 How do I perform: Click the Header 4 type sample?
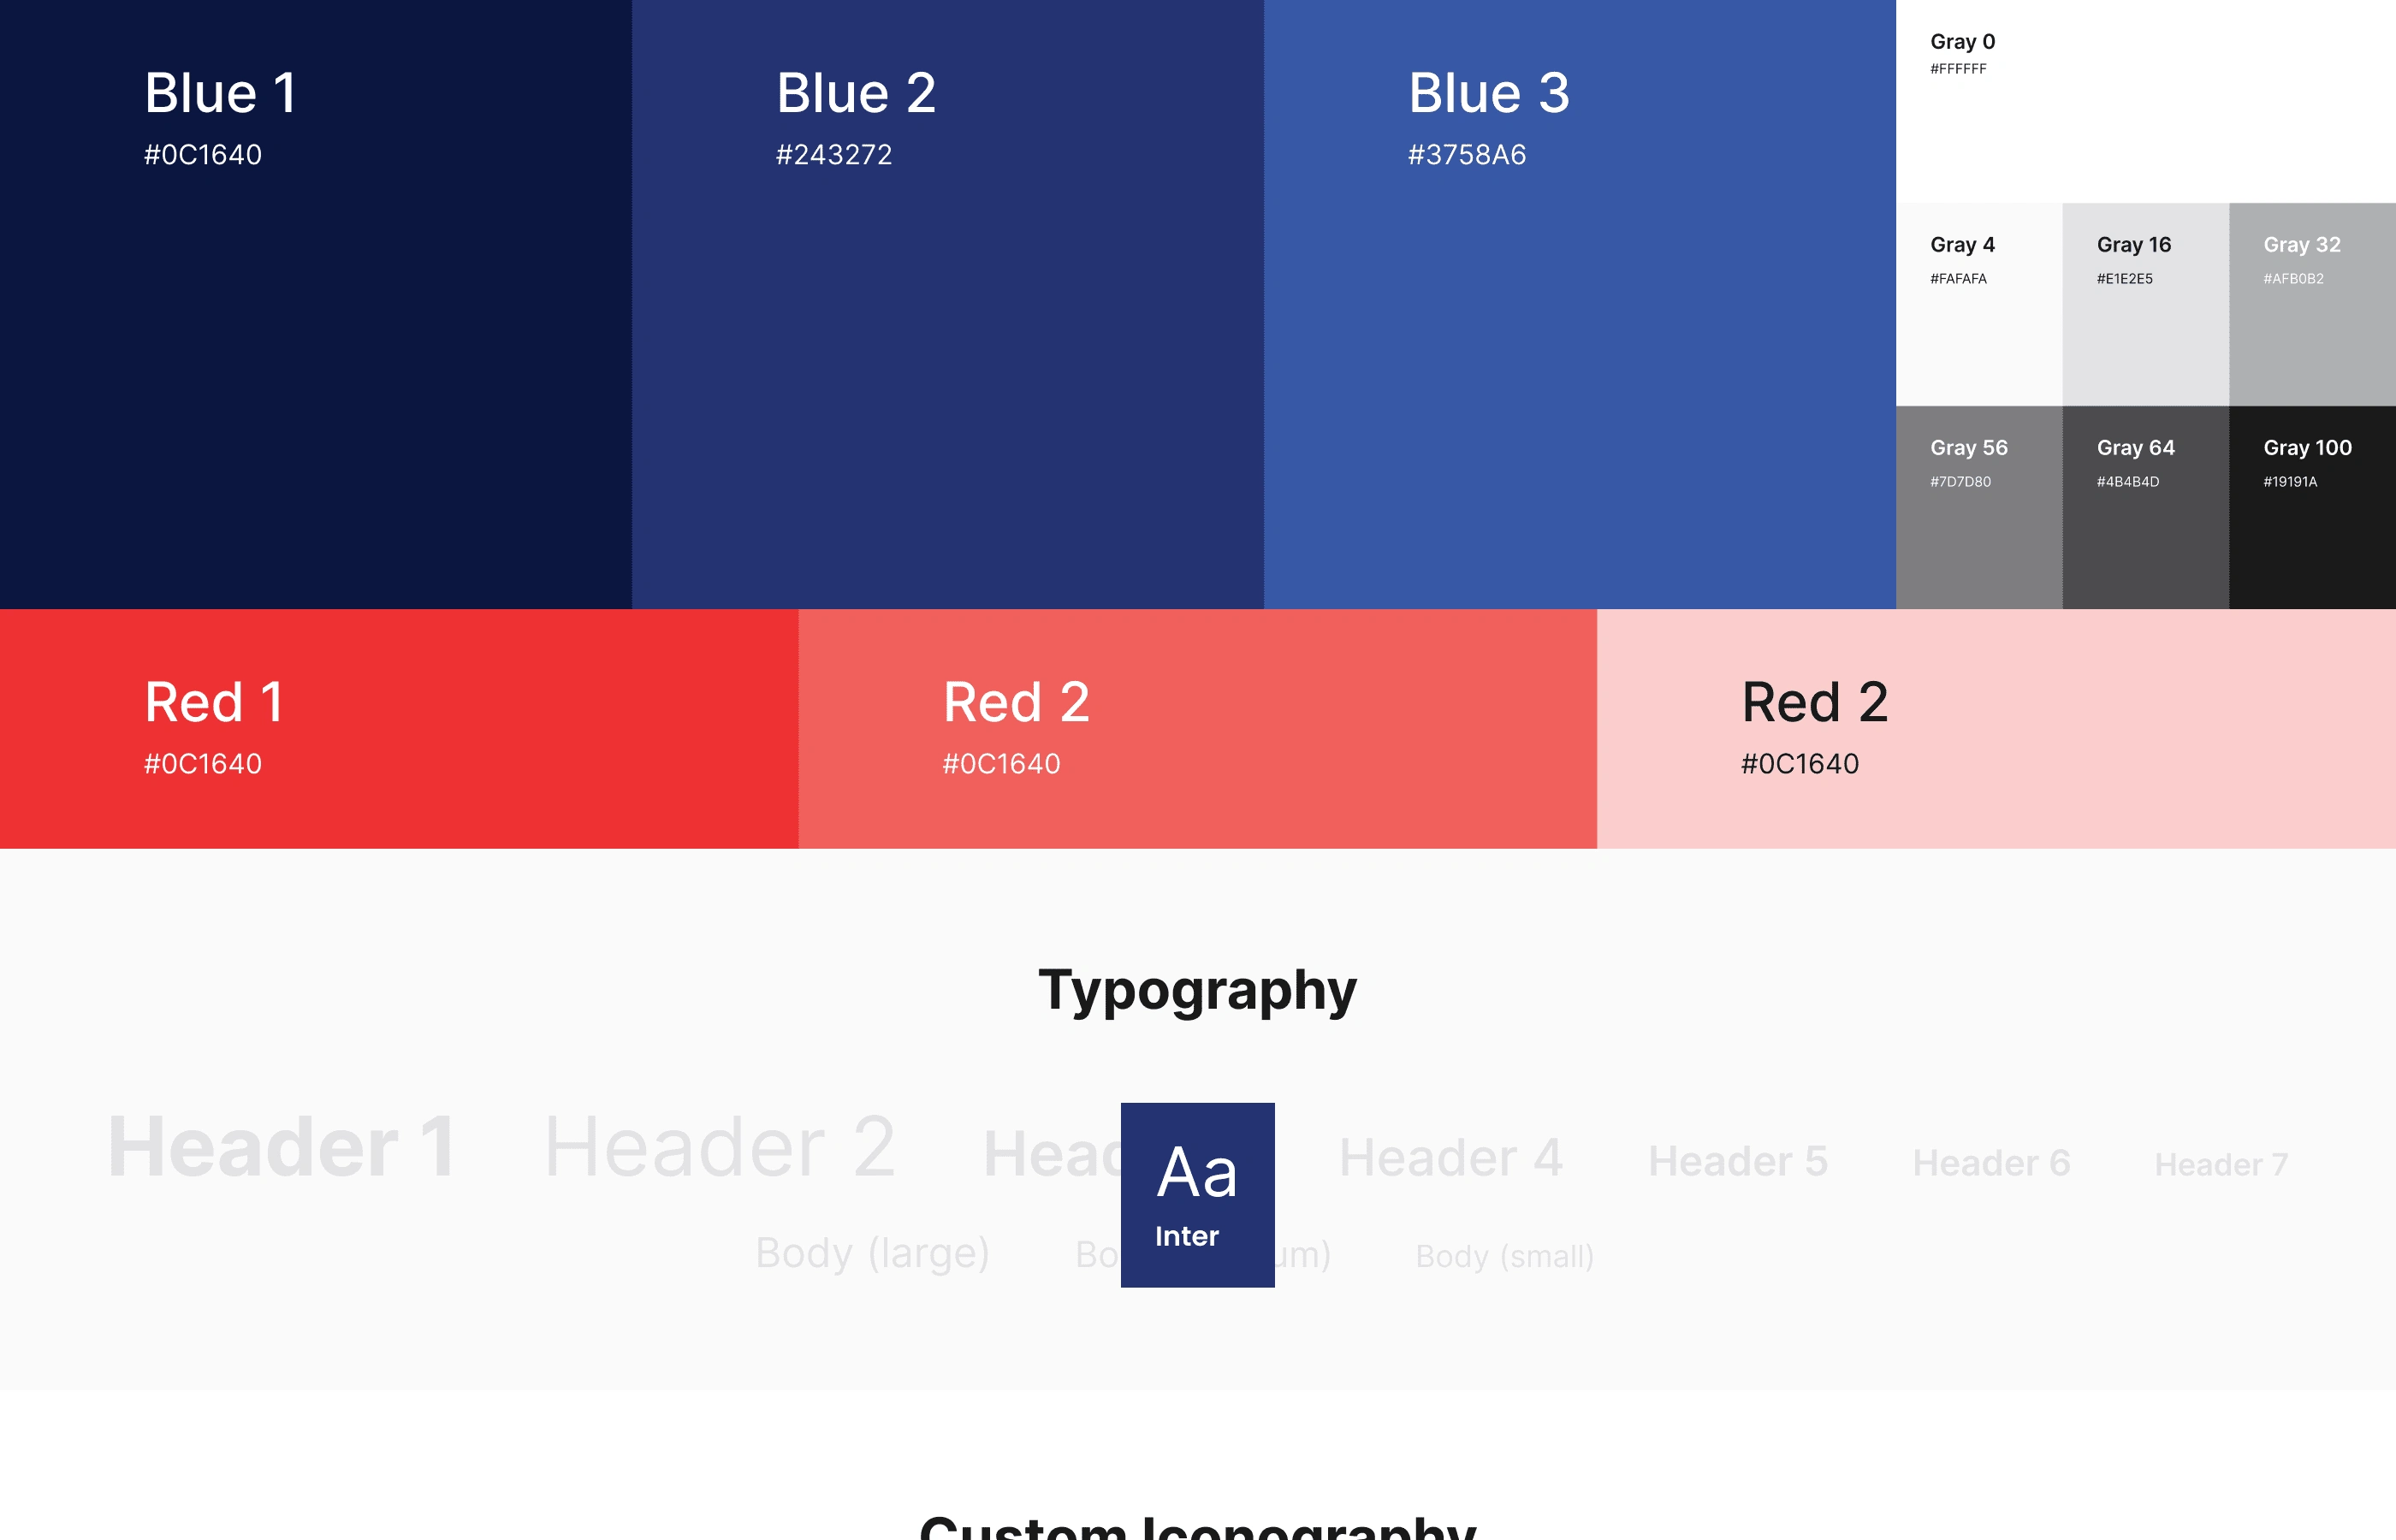click(1451, 1158)
